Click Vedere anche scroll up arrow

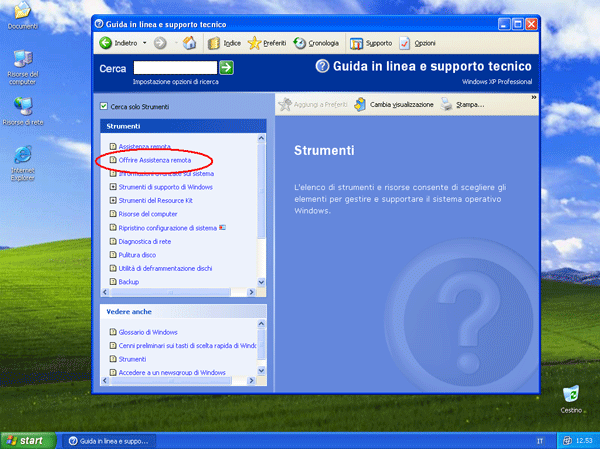pos(261,324)
